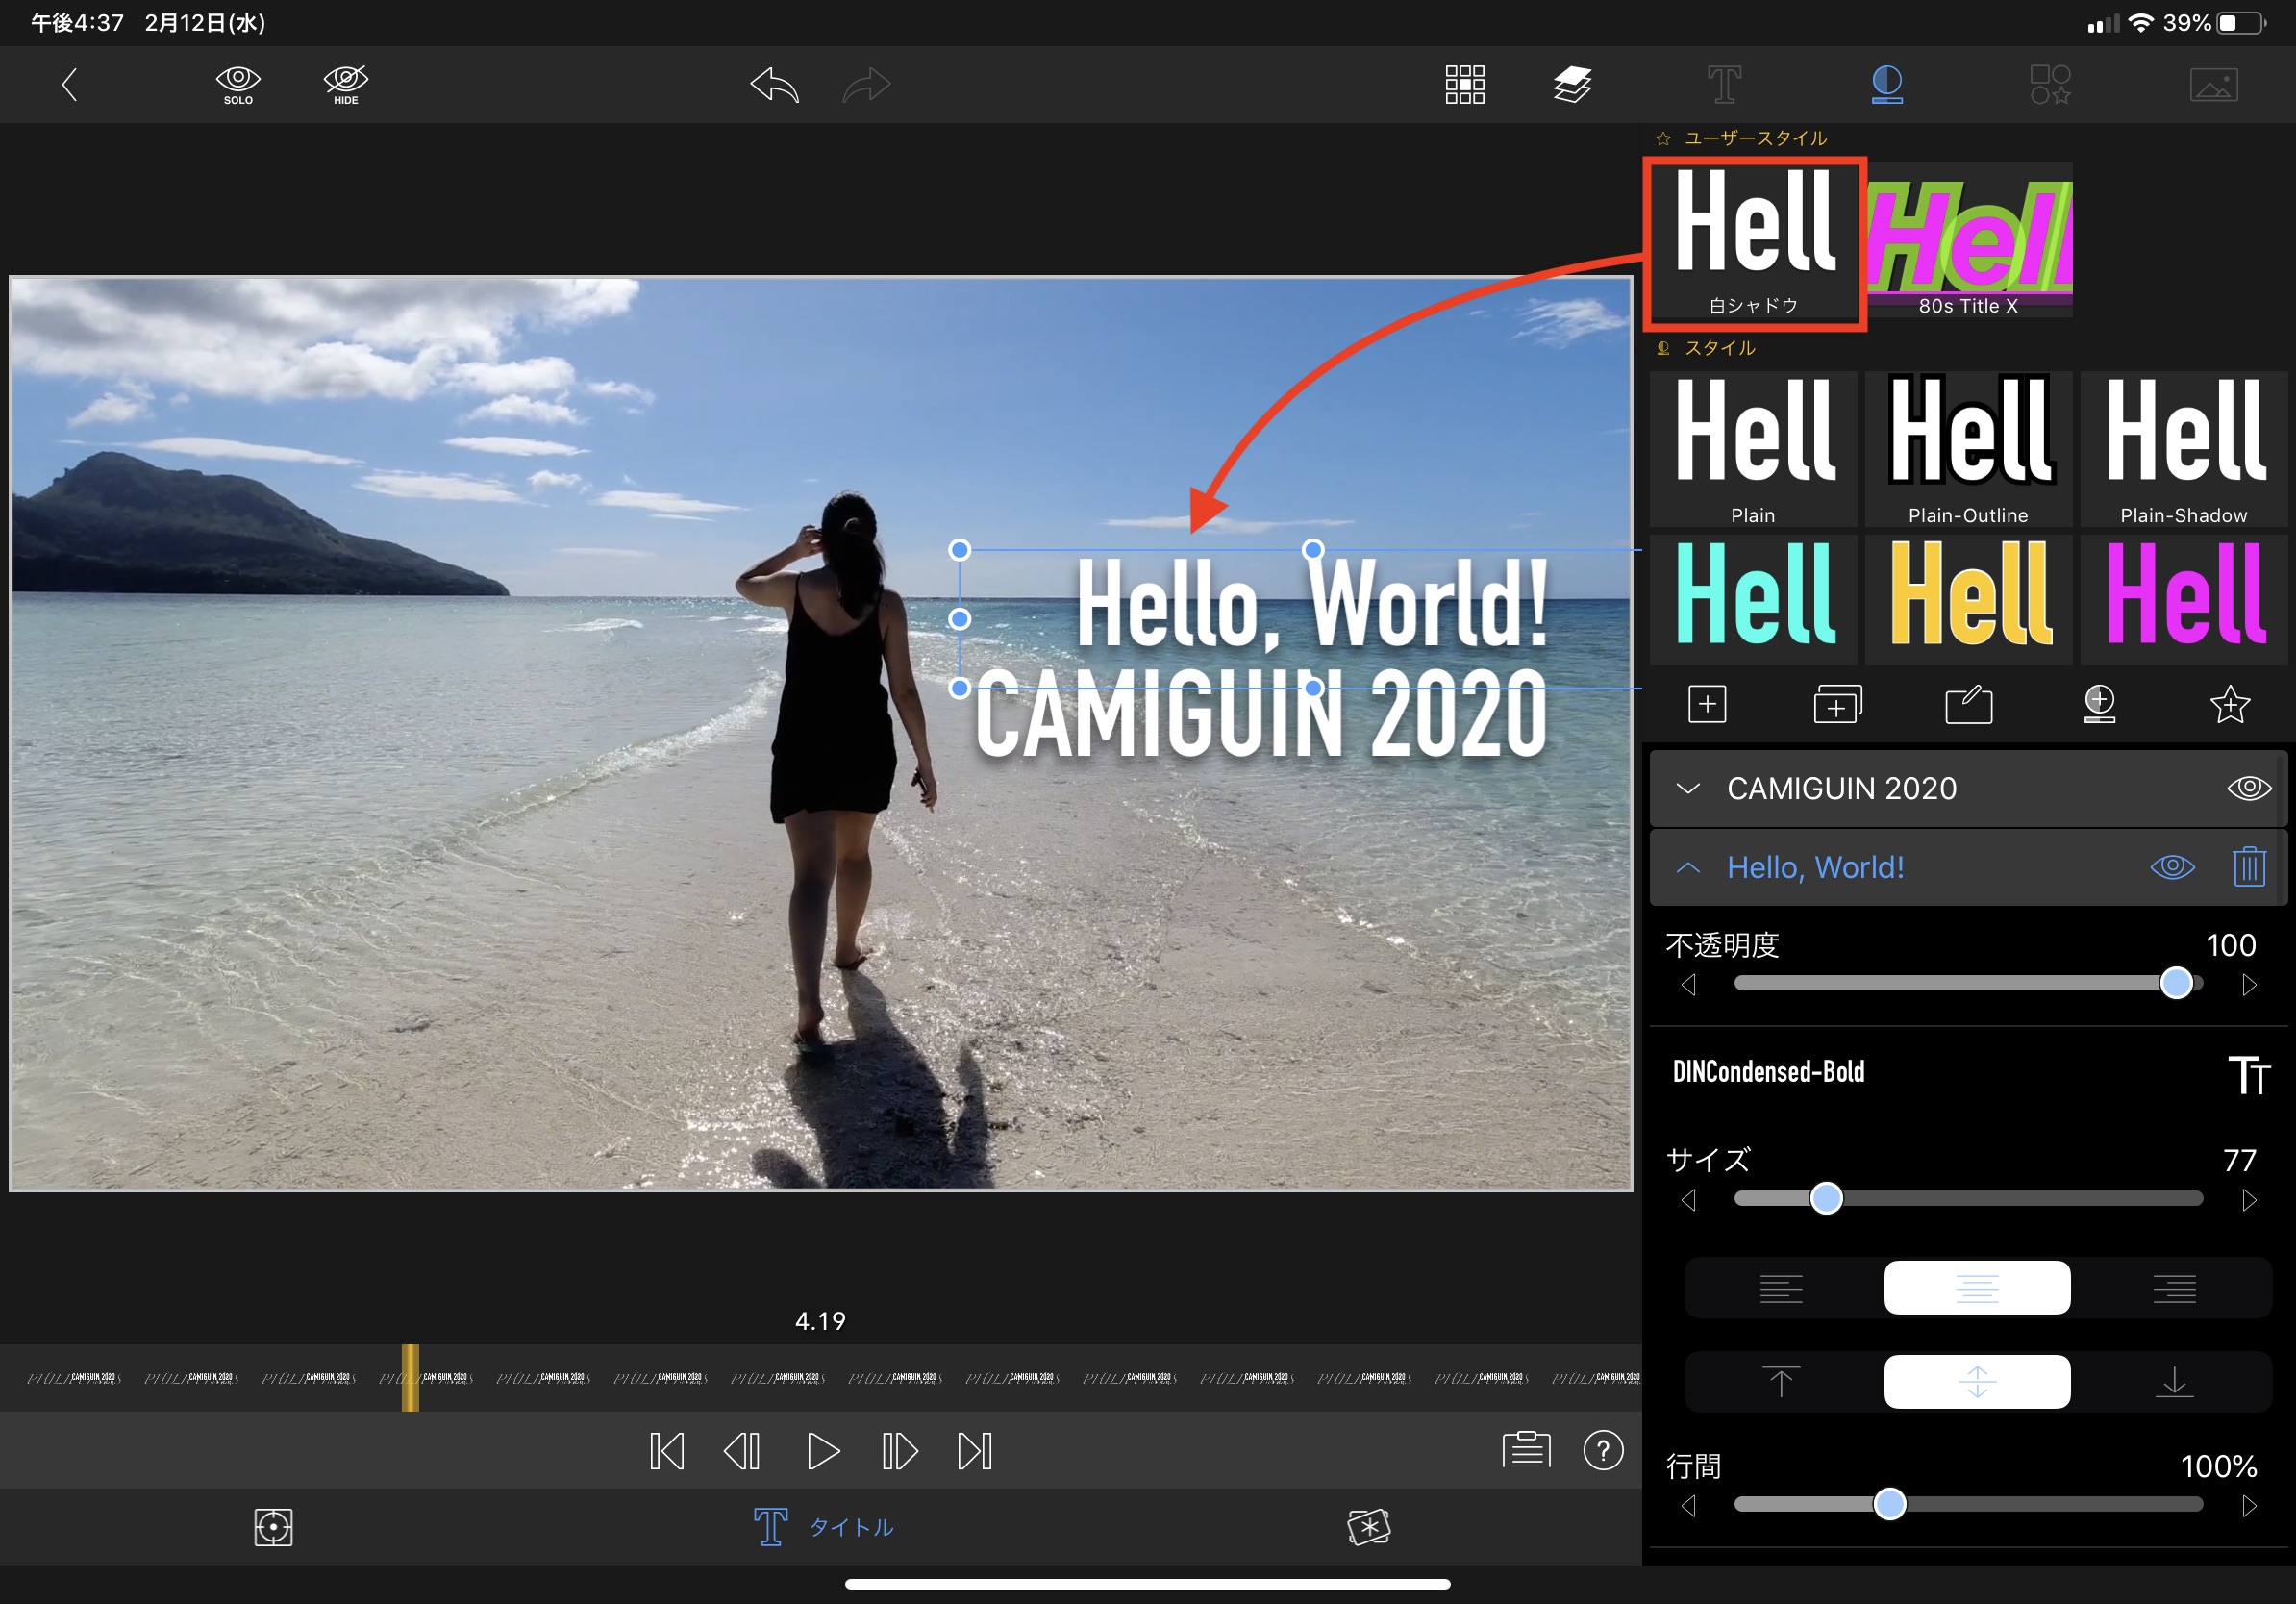The width and height of the screenshot is (2296, 1604).
Task: Open the help question mark icon
Action: click(1603, 1450)
